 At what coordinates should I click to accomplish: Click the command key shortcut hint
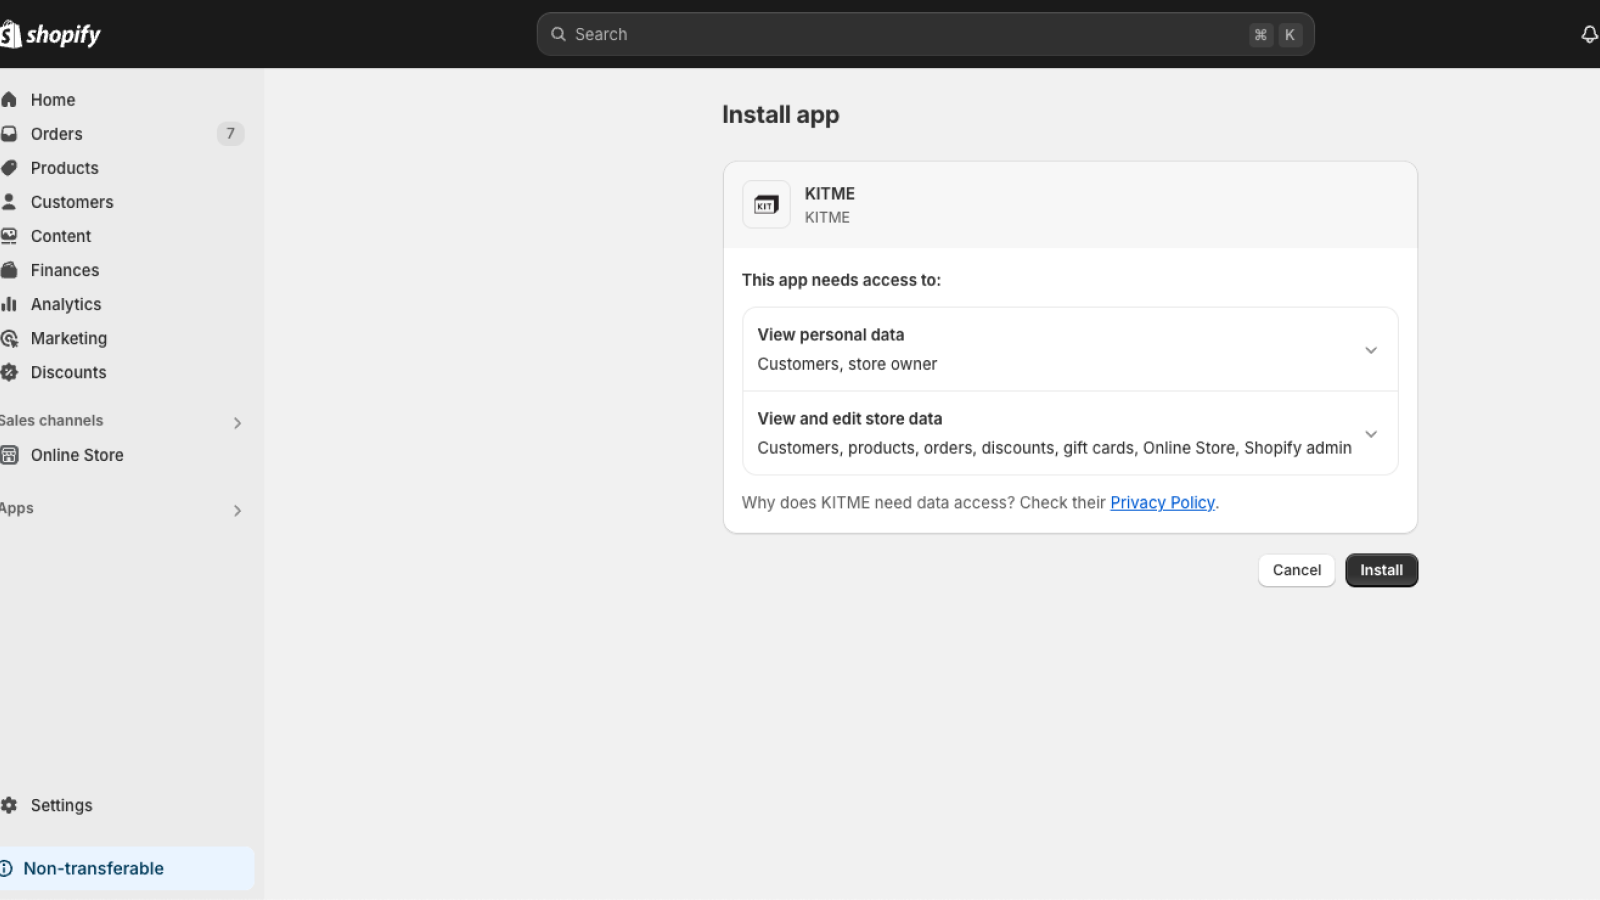coord(1261,34)
